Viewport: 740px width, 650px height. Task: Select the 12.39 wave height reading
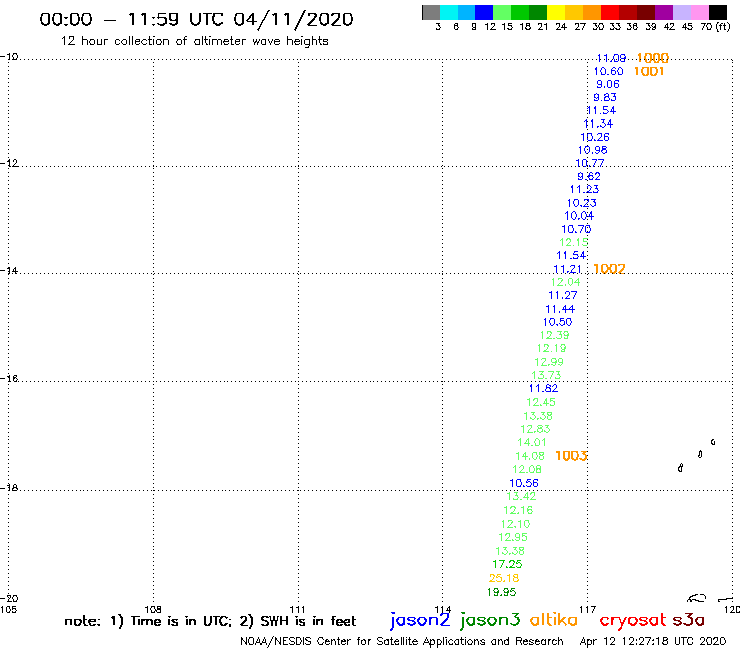pyautogui.click(x=555, y=335)
